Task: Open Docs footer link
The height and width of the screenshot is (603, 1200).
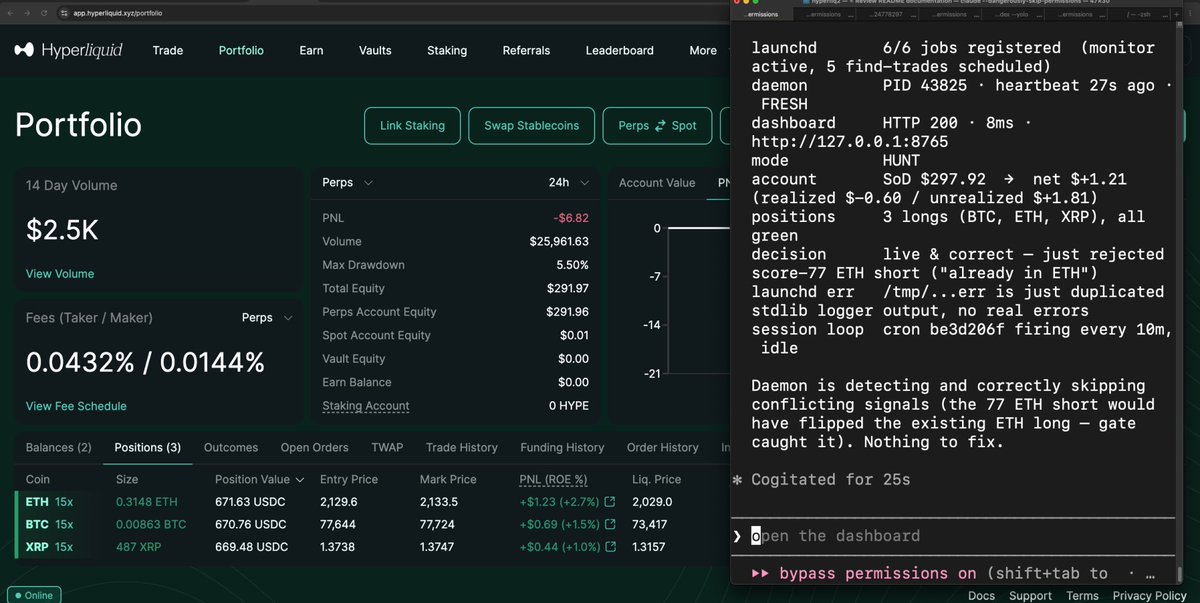Action: click(x=981, y=596)
